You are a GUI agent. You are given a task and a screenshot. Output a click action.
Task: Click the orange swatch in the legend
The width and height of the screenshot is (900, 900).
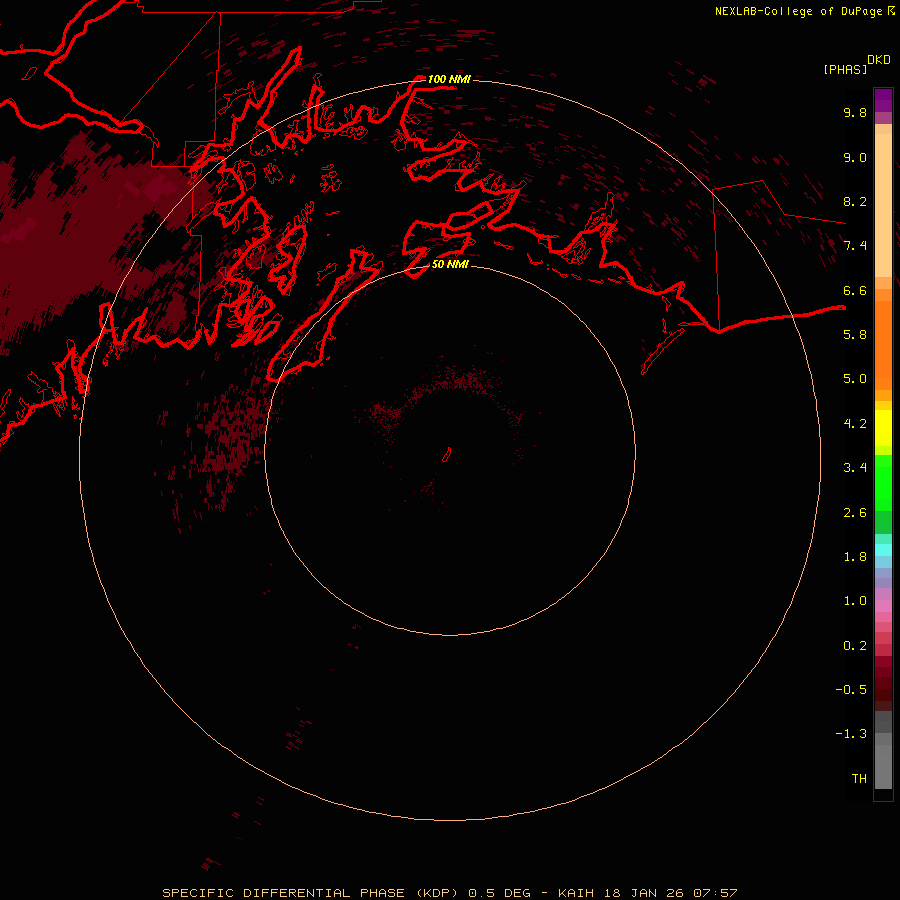coord(883,344)
